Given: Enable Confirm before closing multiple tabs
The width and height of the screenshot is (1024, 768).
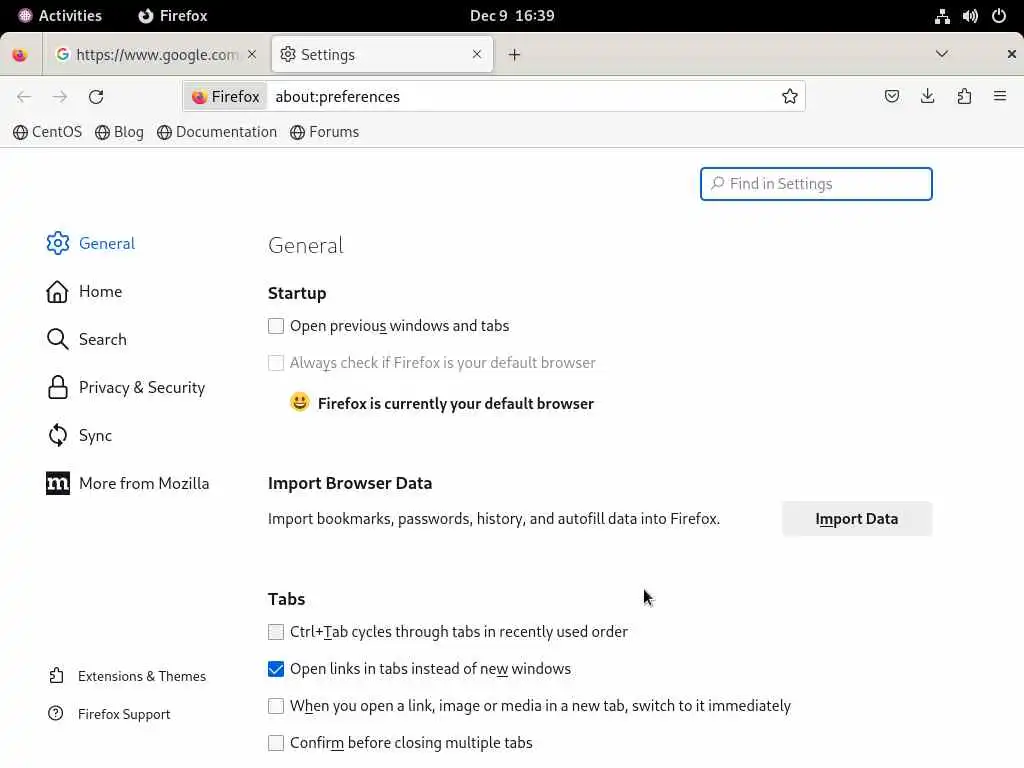Looking at the screenshot, I should pos(276,743).
